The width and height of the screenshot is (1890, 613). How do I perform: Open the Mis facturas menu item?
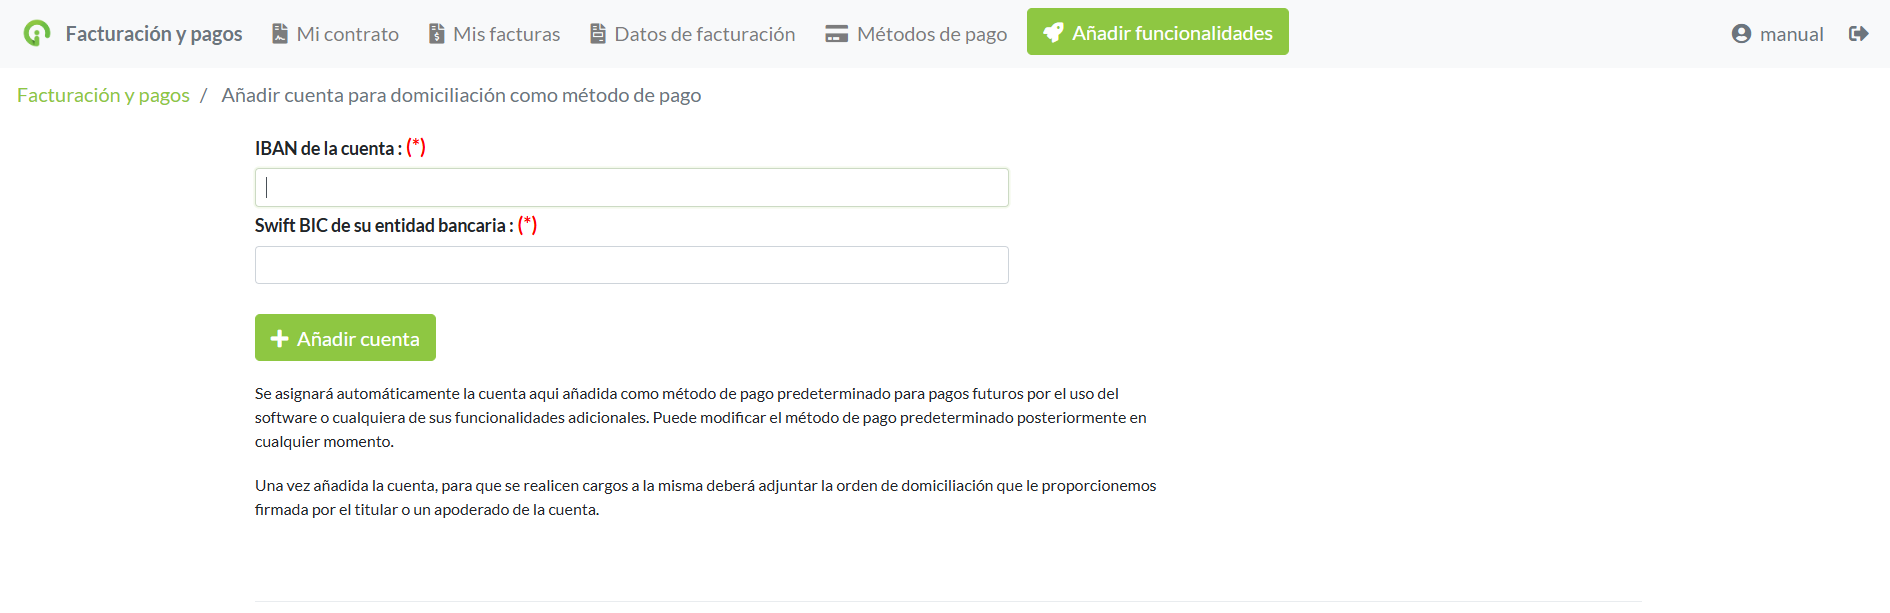tap(506, 34)
